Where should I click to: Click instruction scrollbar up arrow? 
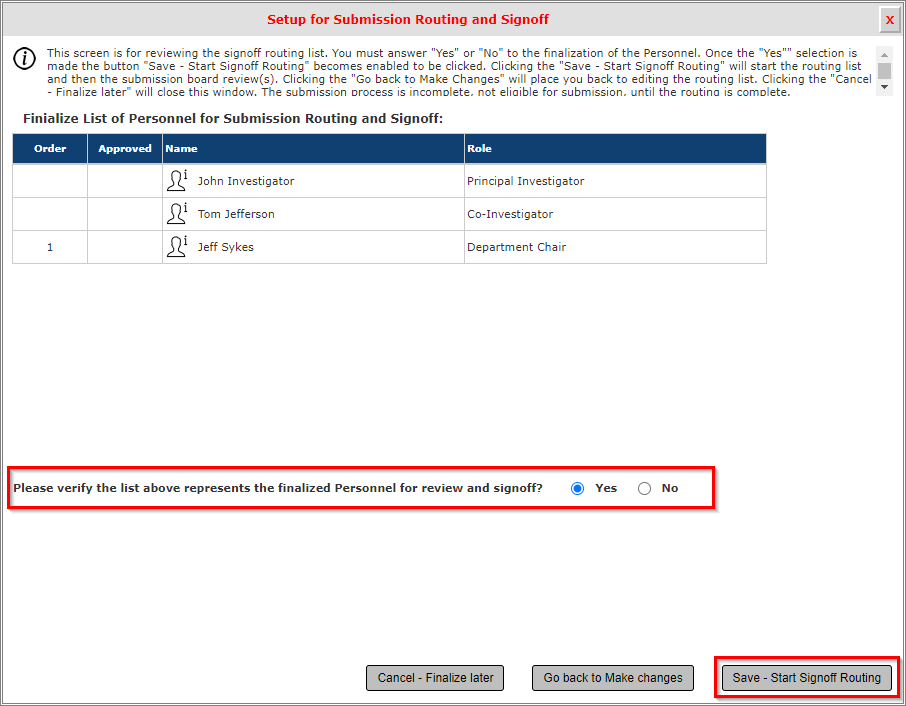884,54
